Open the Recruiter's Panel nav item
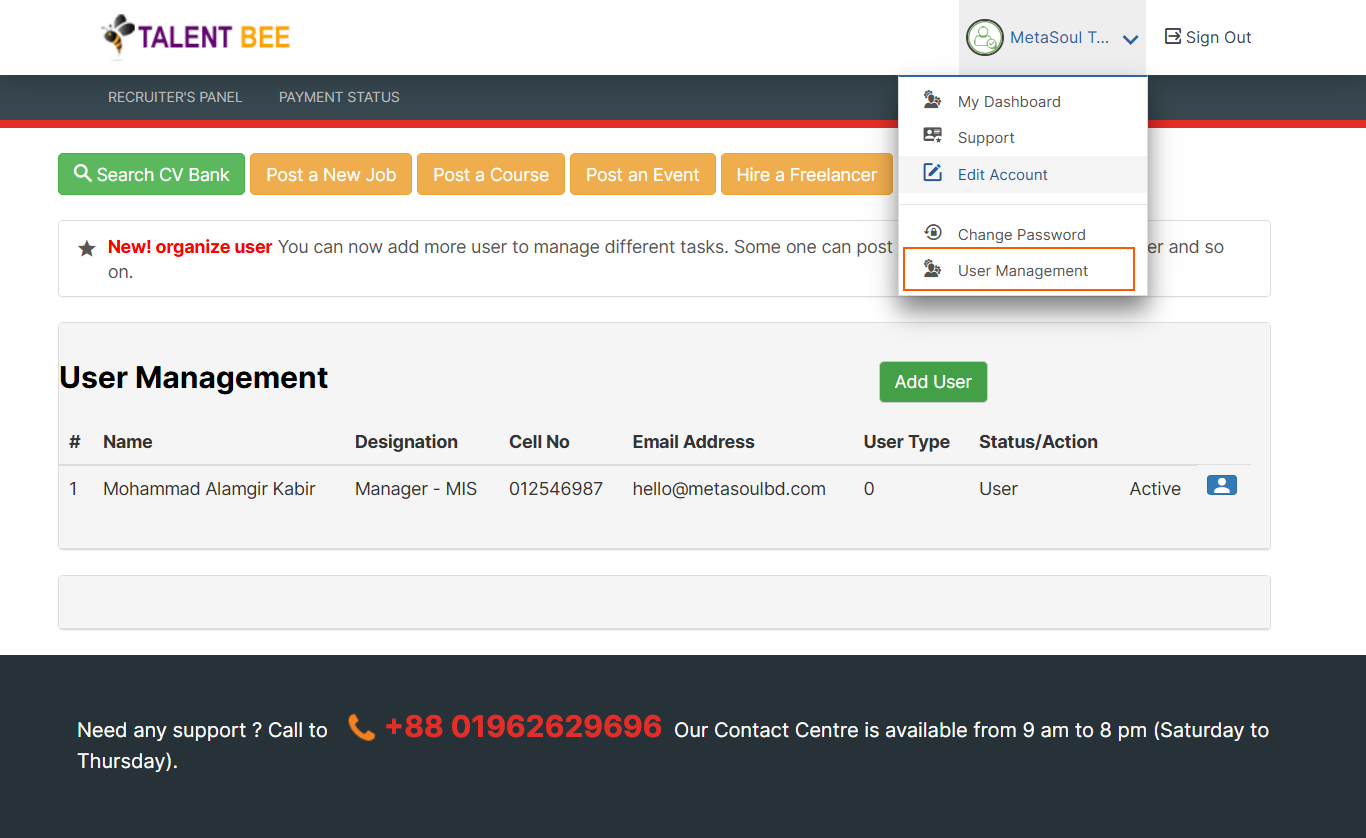The height and width of the screenshot is (838, 1366). coord(175,97)
